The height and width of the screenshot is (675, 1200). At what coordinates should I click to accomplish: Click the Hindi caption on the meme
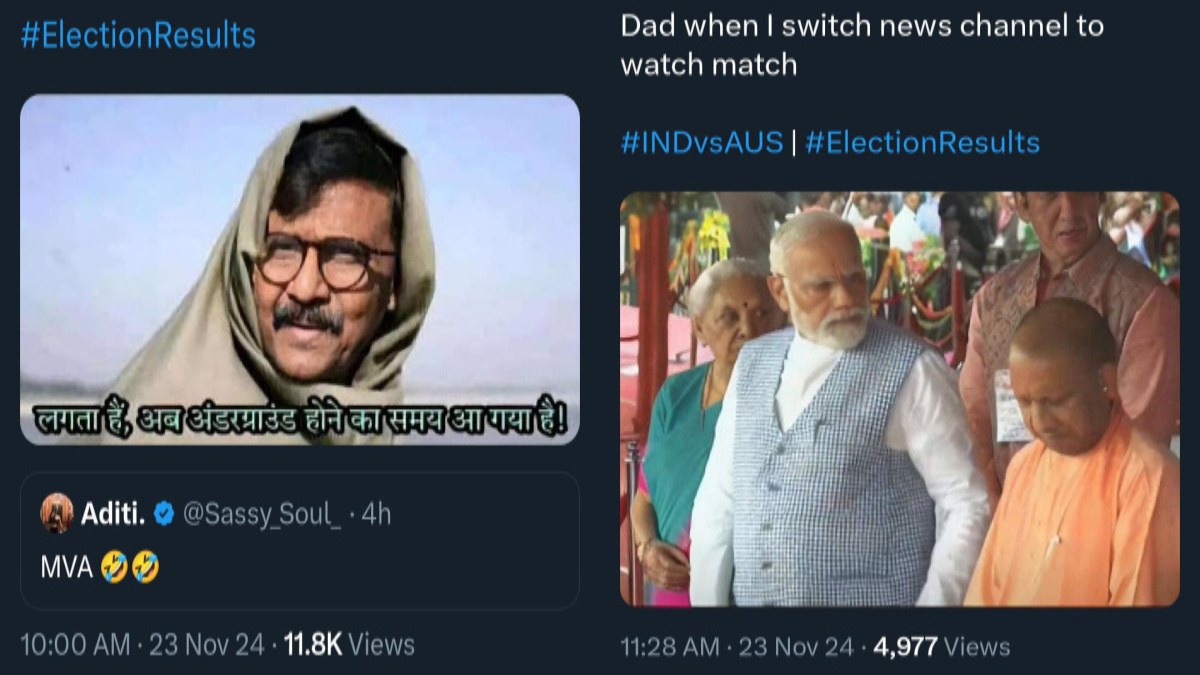pos(299,418)
